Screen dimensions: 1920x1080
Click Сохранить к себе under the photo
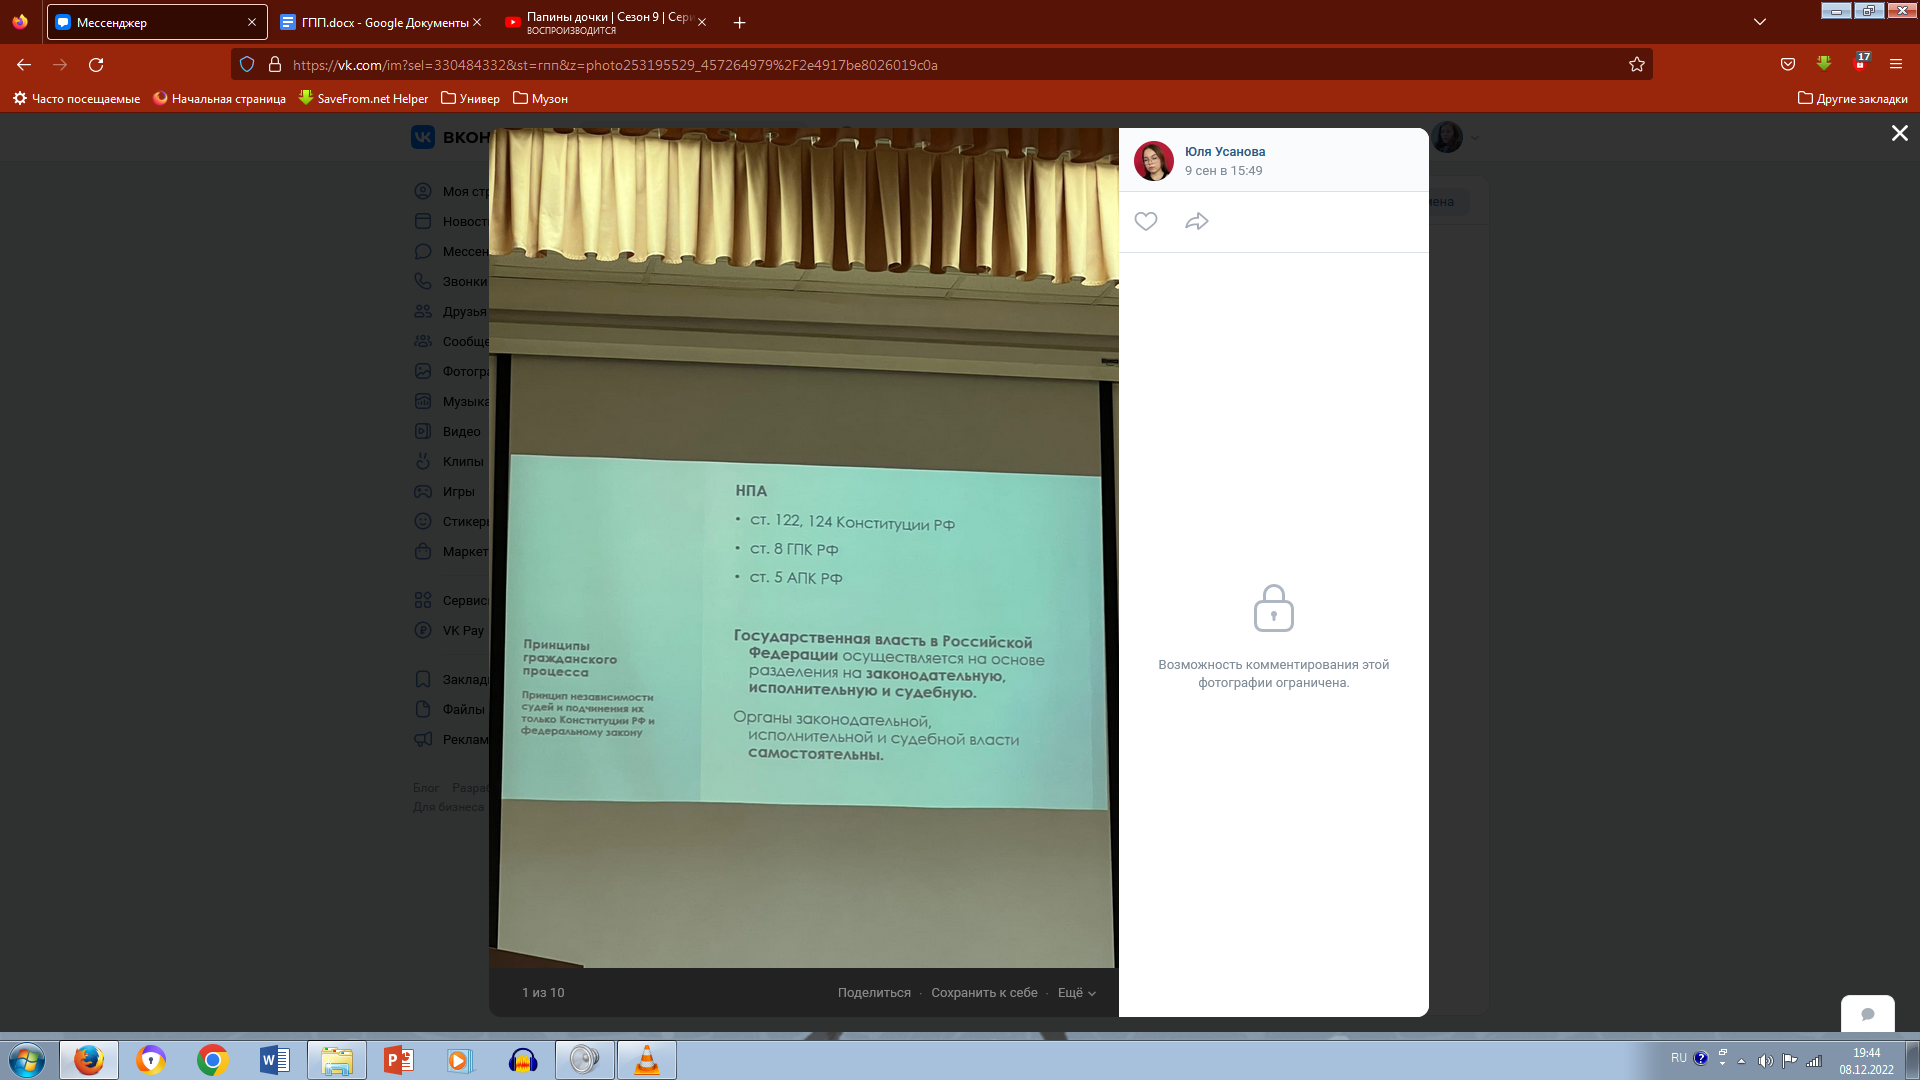tap(984, 993)
